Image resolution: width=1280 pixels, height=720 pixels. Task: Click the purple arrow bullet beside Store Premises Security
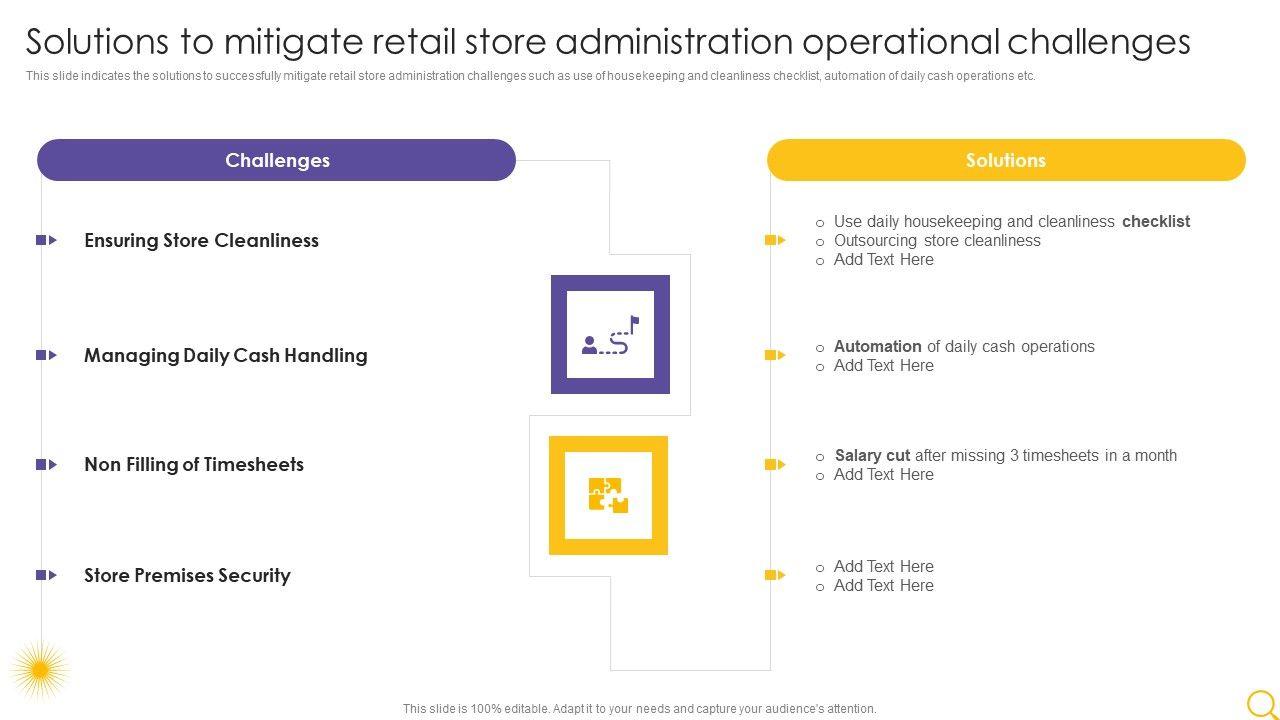click(47, 575)
